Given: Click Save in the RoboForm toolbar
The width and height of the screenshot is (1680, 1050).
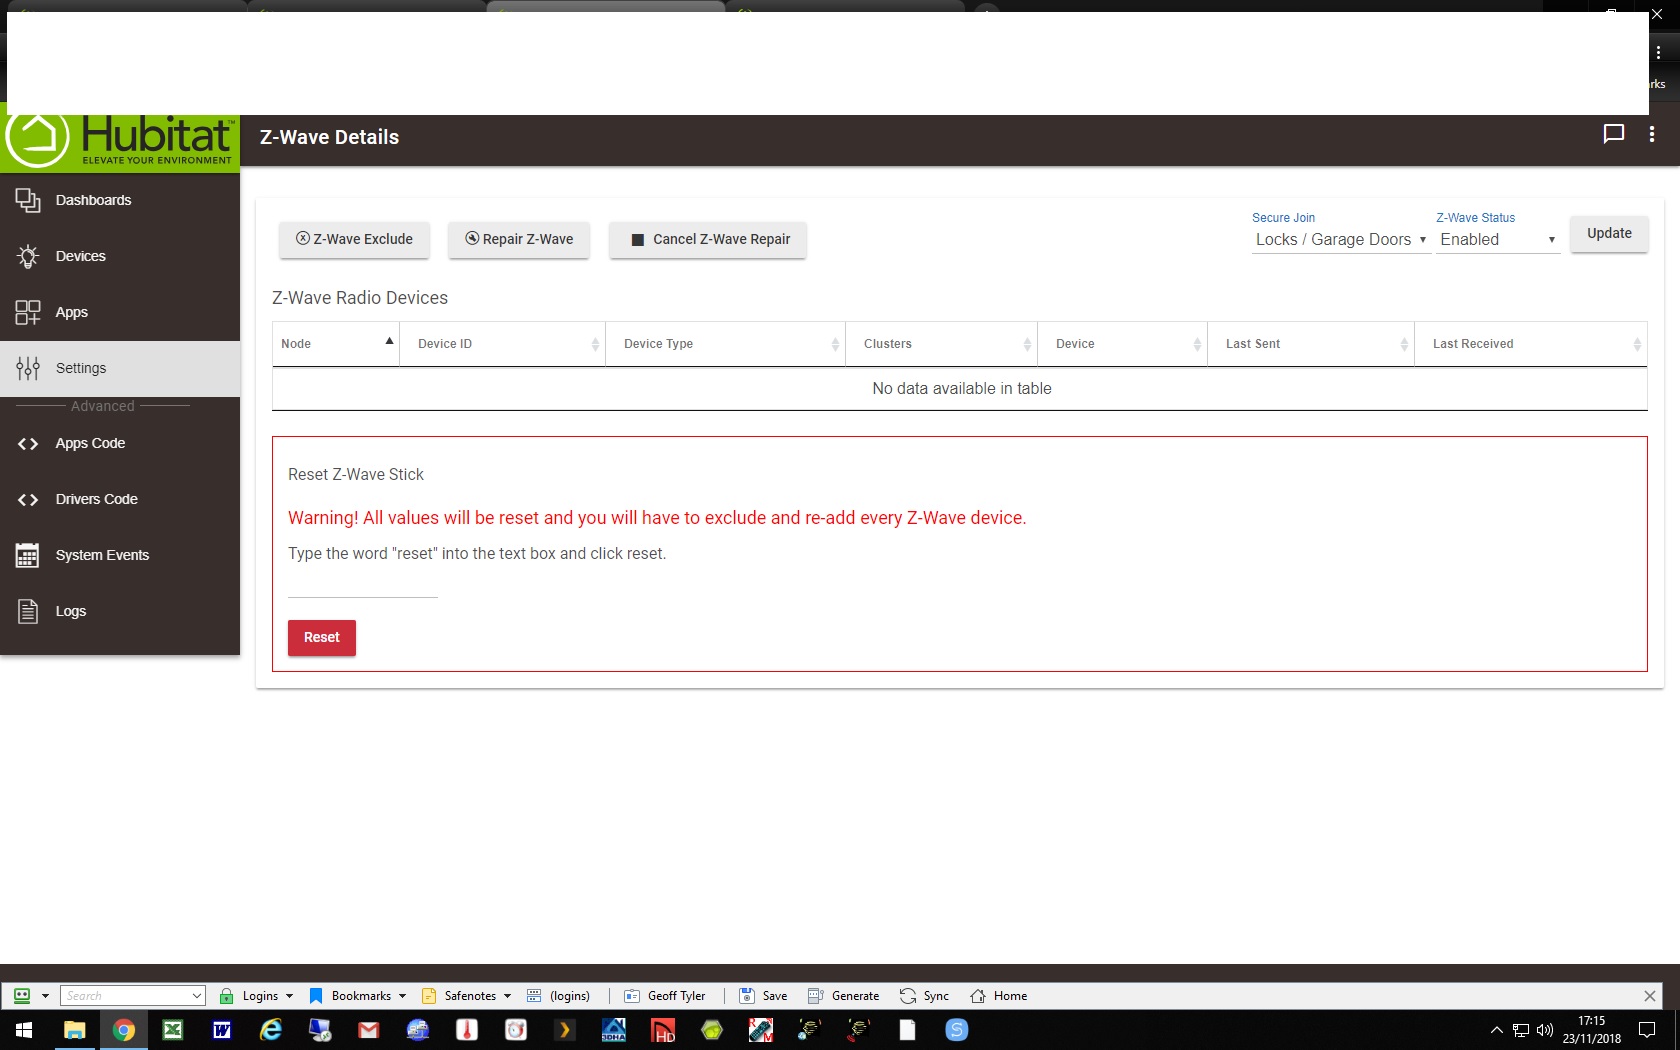Looking at the screenshot, I should pos(763,995).
